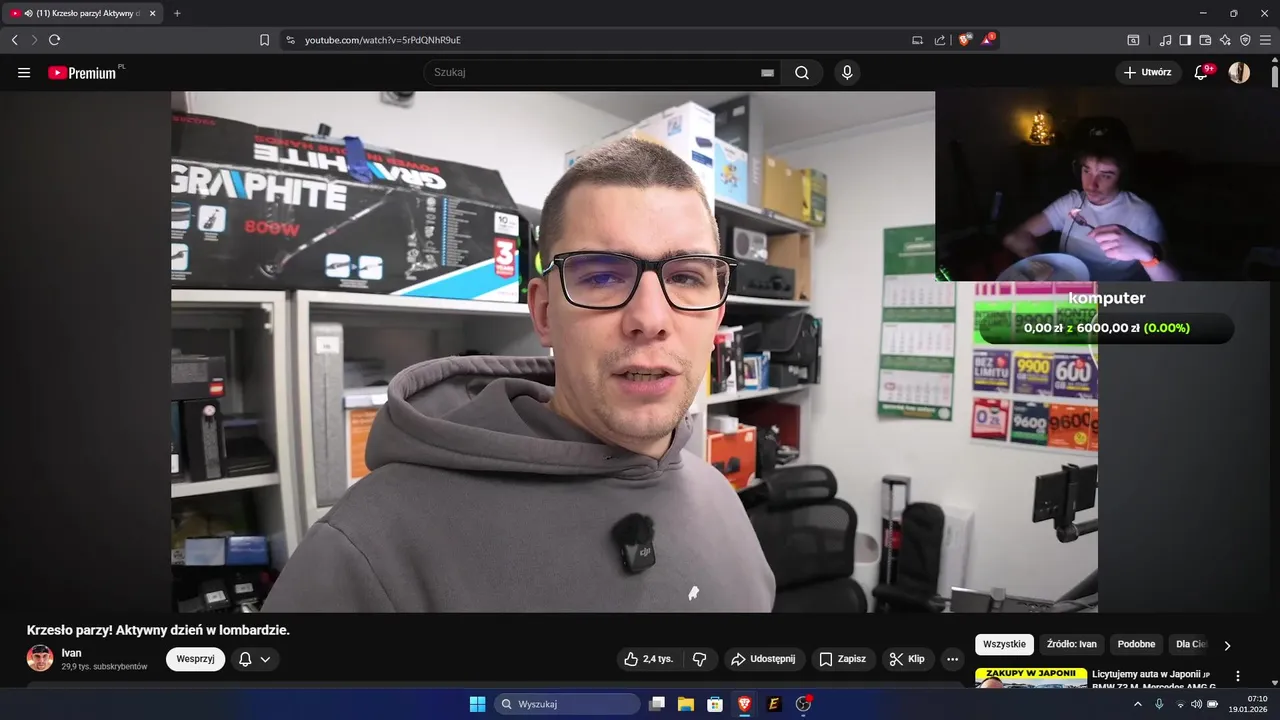
Task: Click the video player to pause playback
Action: (x=634, y=352)
